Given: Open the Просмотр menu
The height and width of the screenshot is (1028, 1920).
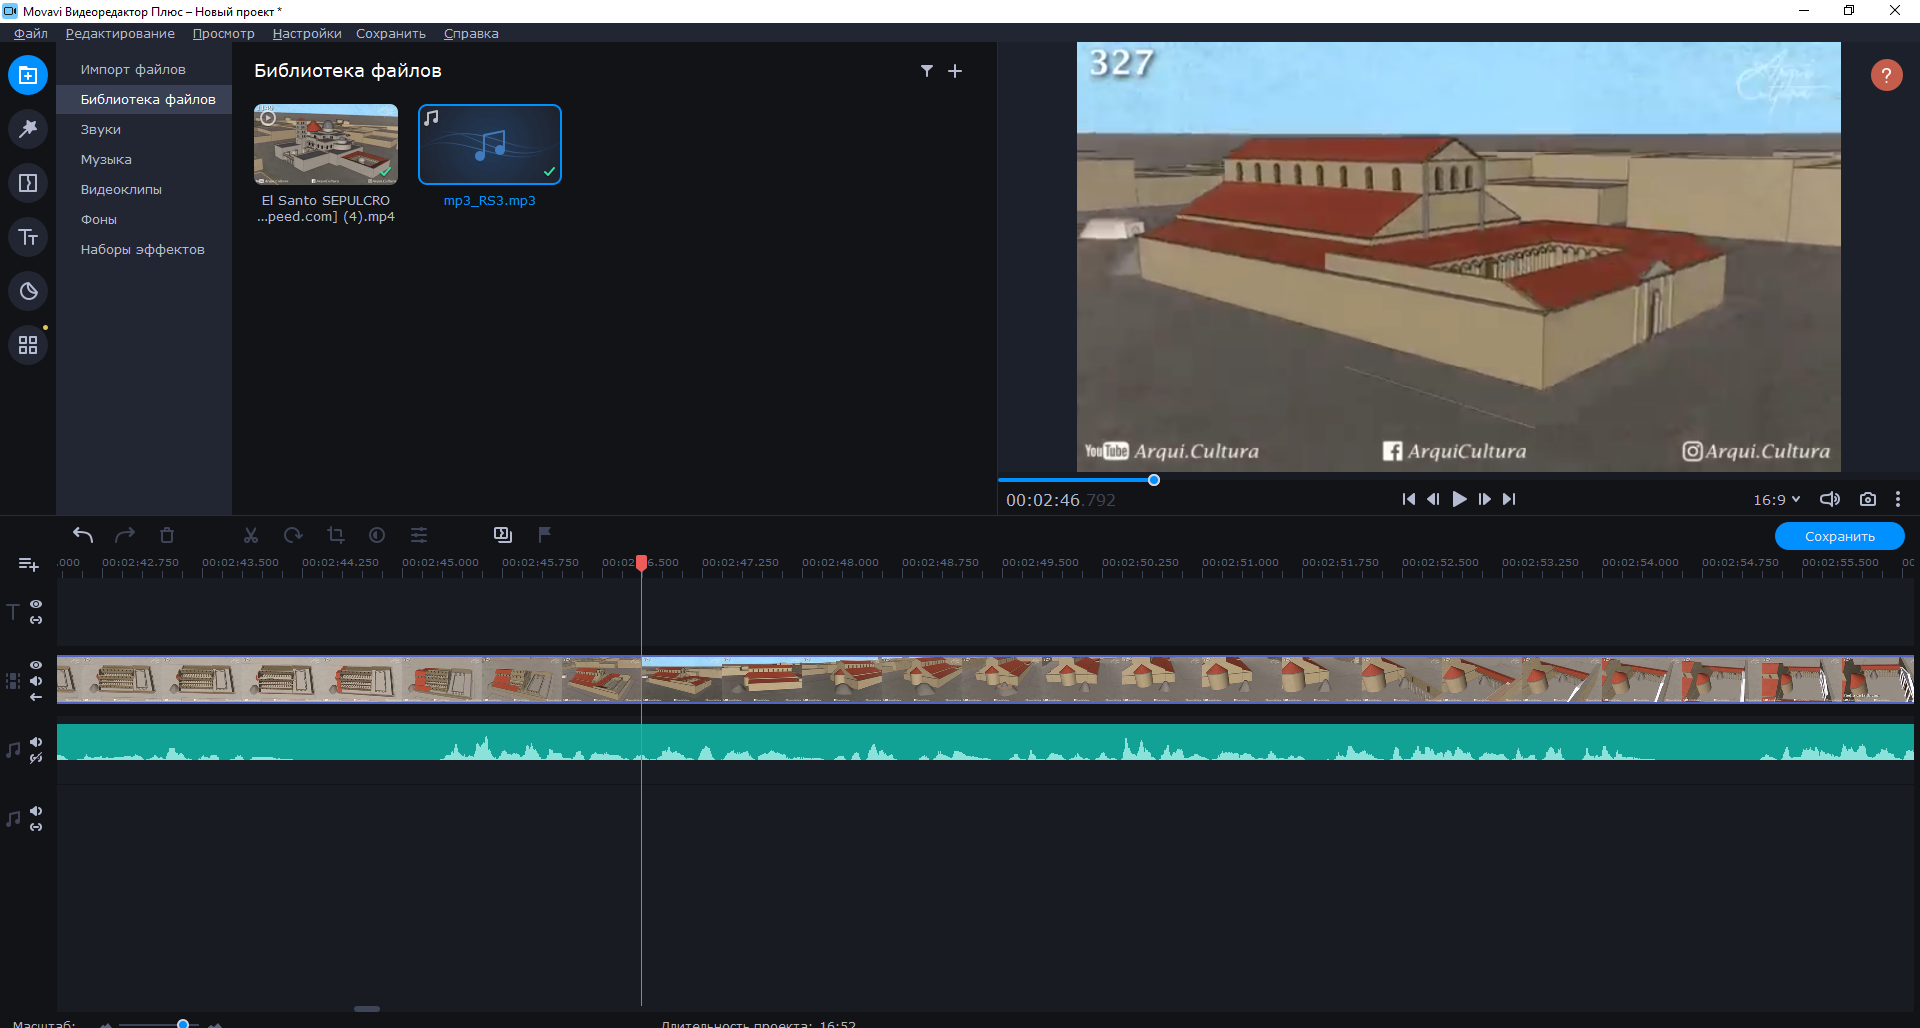Looking at the screenshot, I should point(224,33).
